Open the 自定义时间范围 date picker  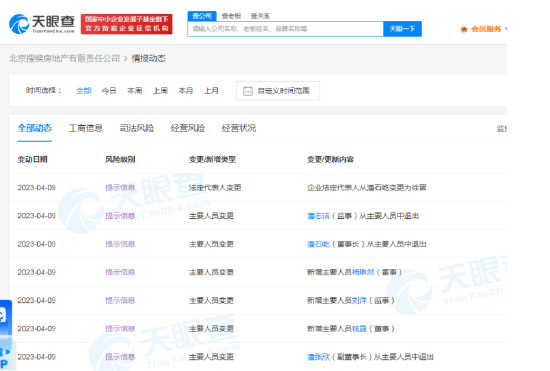click(x=278, y=91)
